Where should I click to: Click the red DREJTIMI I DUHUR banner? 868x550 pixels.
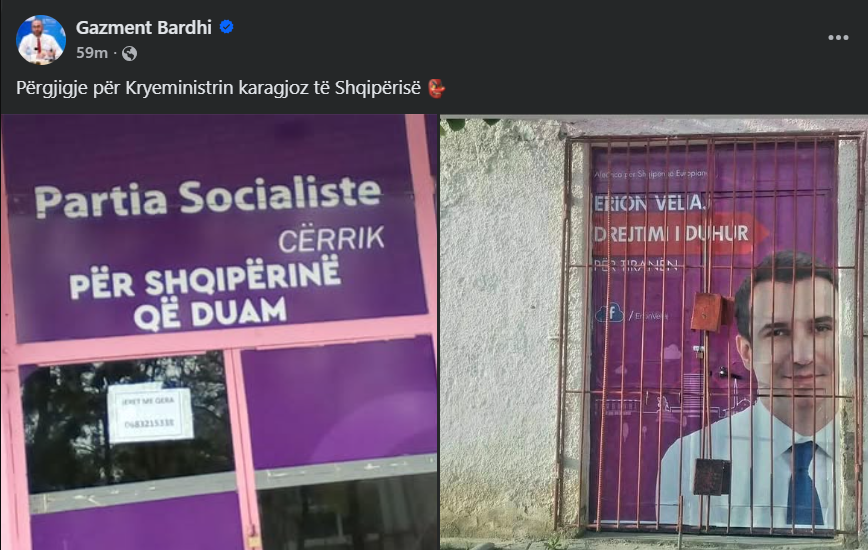[x=680, y=234]
